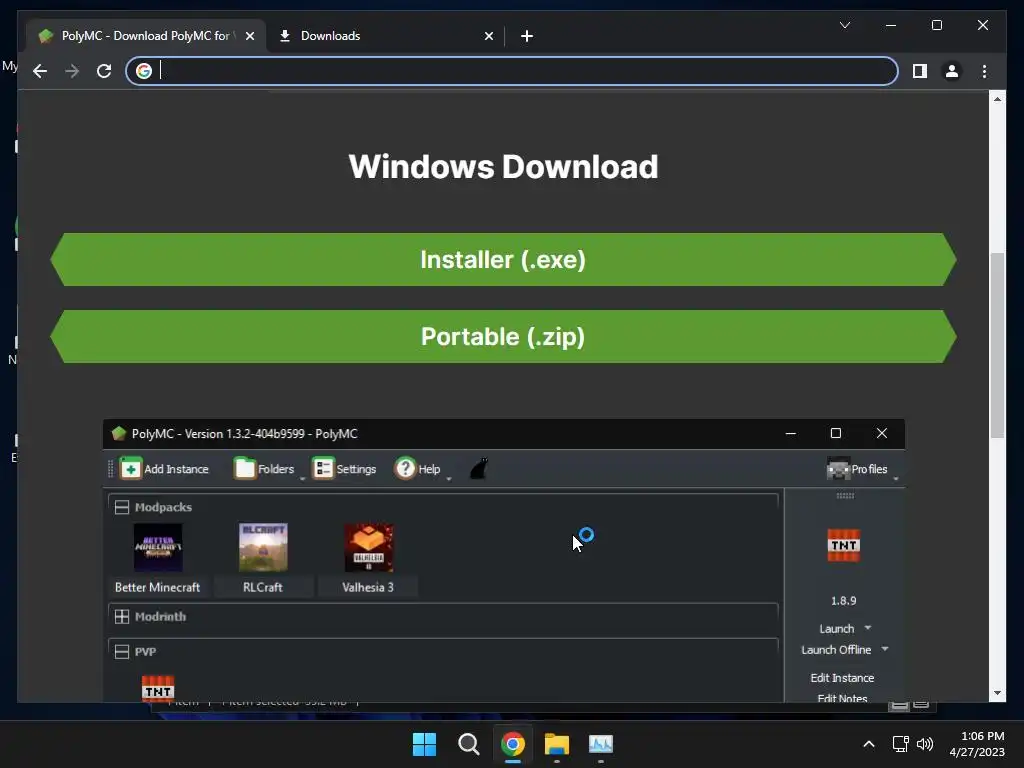Open the Launch Offline dropdown arrow
The image size is (1024, 768).
click(885, 649)
